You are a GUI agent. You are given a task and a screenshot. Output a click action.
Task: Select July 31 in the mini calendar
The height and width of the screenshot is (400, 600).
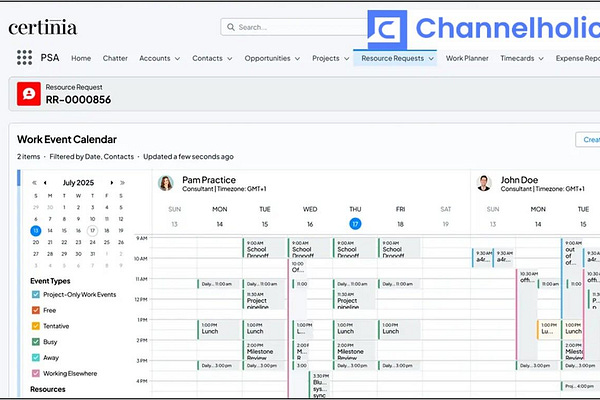coord(92,254)
